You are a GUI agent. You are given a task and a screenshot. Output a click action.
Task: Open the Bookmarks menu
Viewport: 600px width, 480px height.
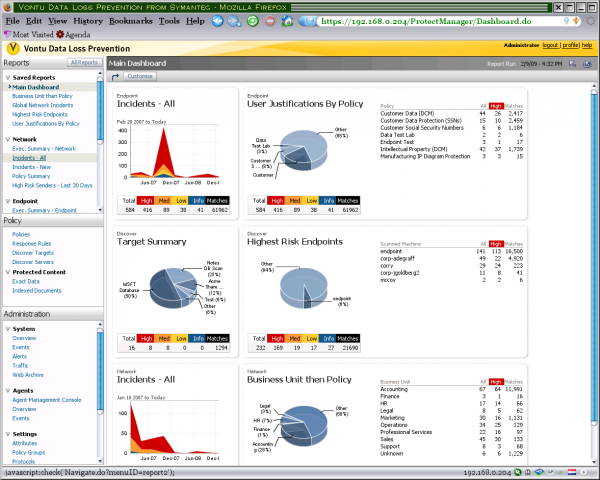(131, 21)
